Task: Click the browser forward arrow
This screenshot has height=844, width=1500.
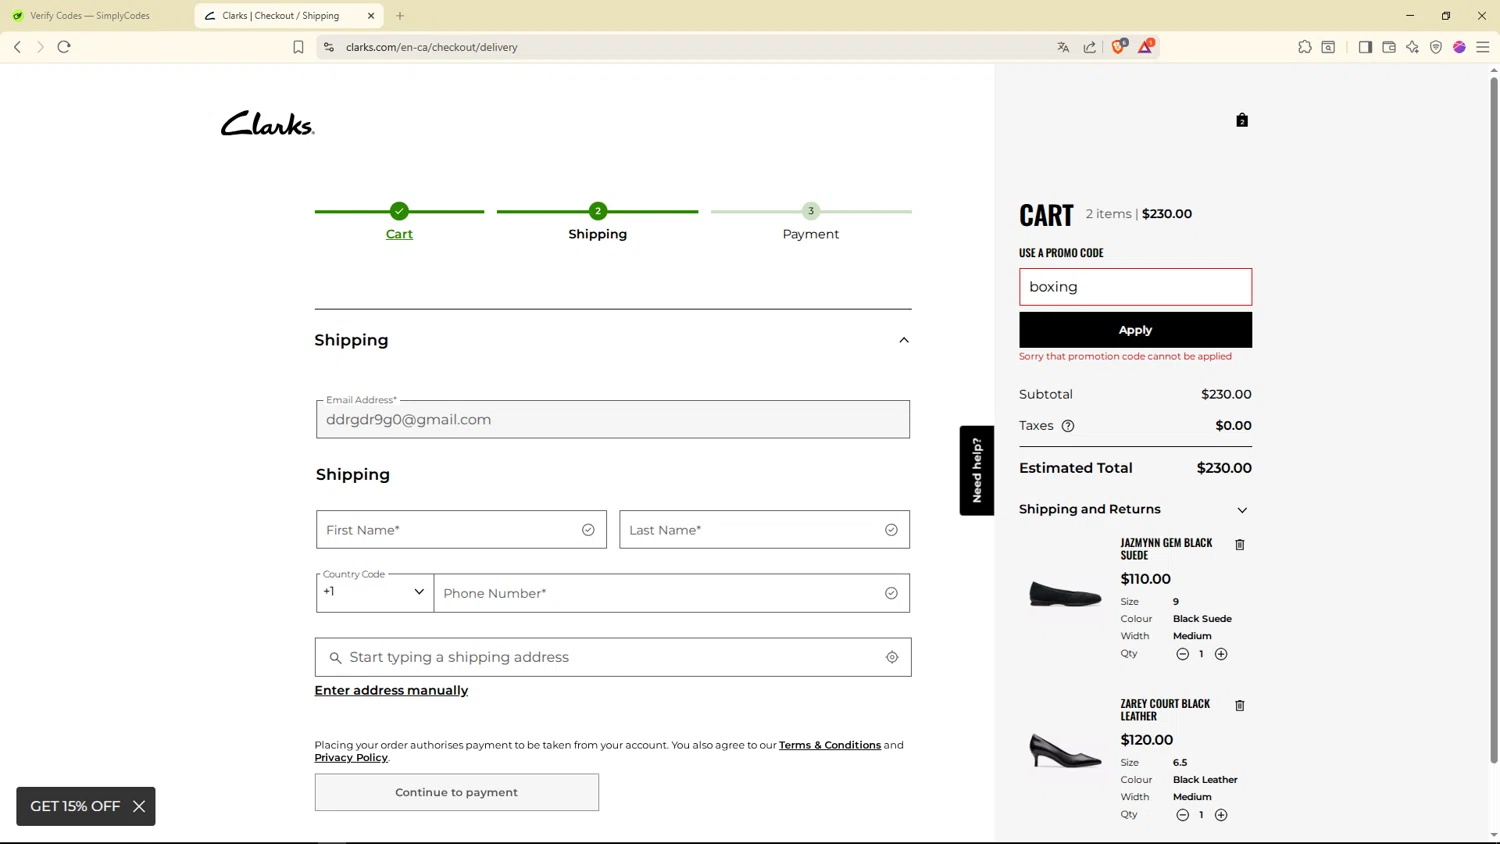Action: (40, 47)
